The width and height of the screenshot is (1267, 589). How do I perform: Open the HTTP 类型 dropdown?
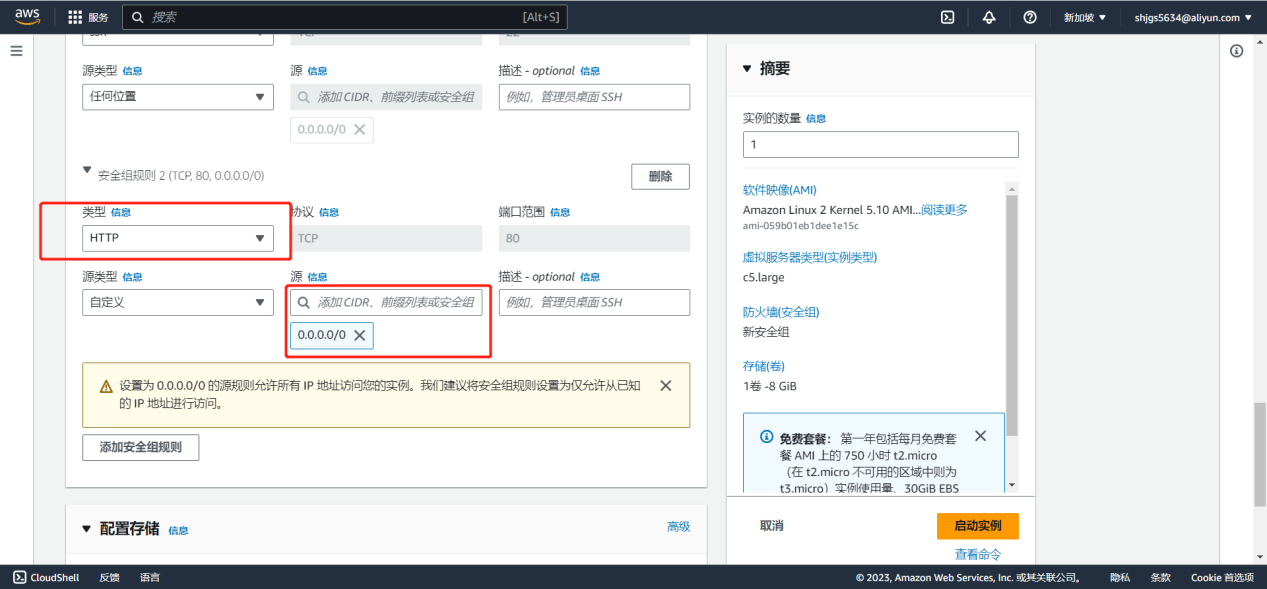click(x=177, y=238)
